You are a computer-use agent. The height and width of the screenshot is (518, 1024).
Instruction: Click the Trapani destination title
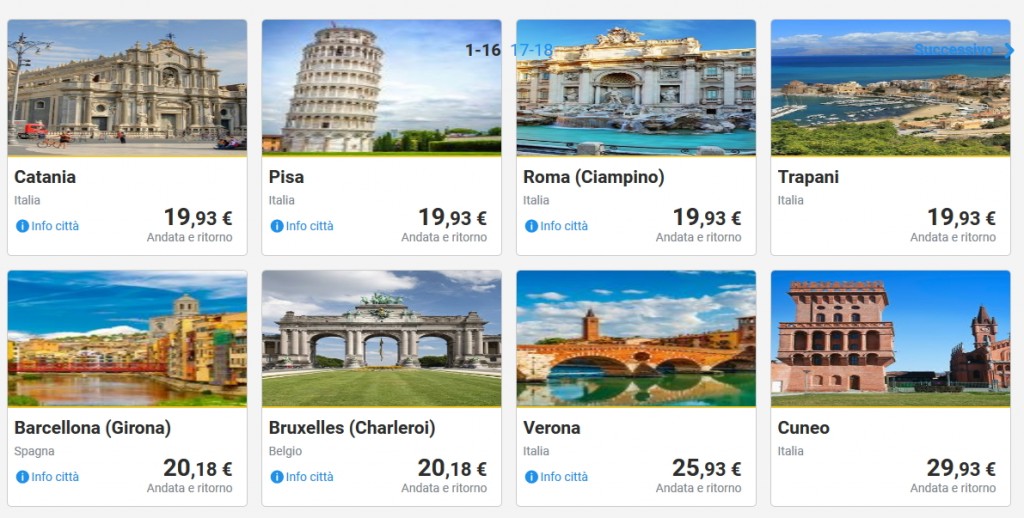pos(808,177)
